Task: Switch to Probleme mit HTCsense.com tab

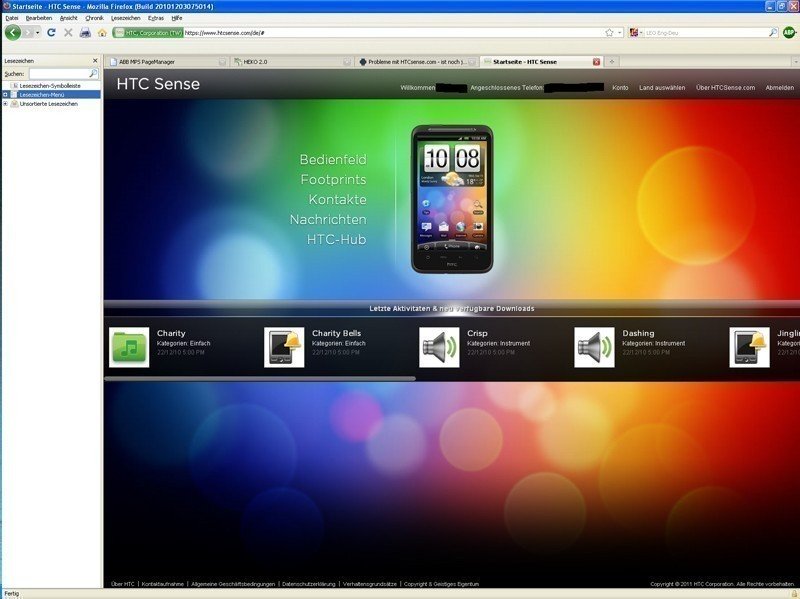Action: coord(416,62)
